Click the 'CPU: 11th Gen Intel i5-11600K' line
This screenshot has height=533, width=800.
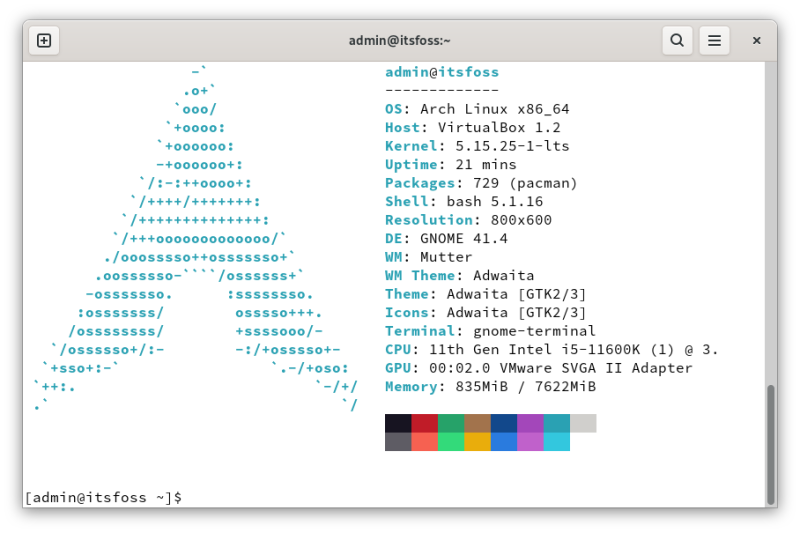point(552,349)
